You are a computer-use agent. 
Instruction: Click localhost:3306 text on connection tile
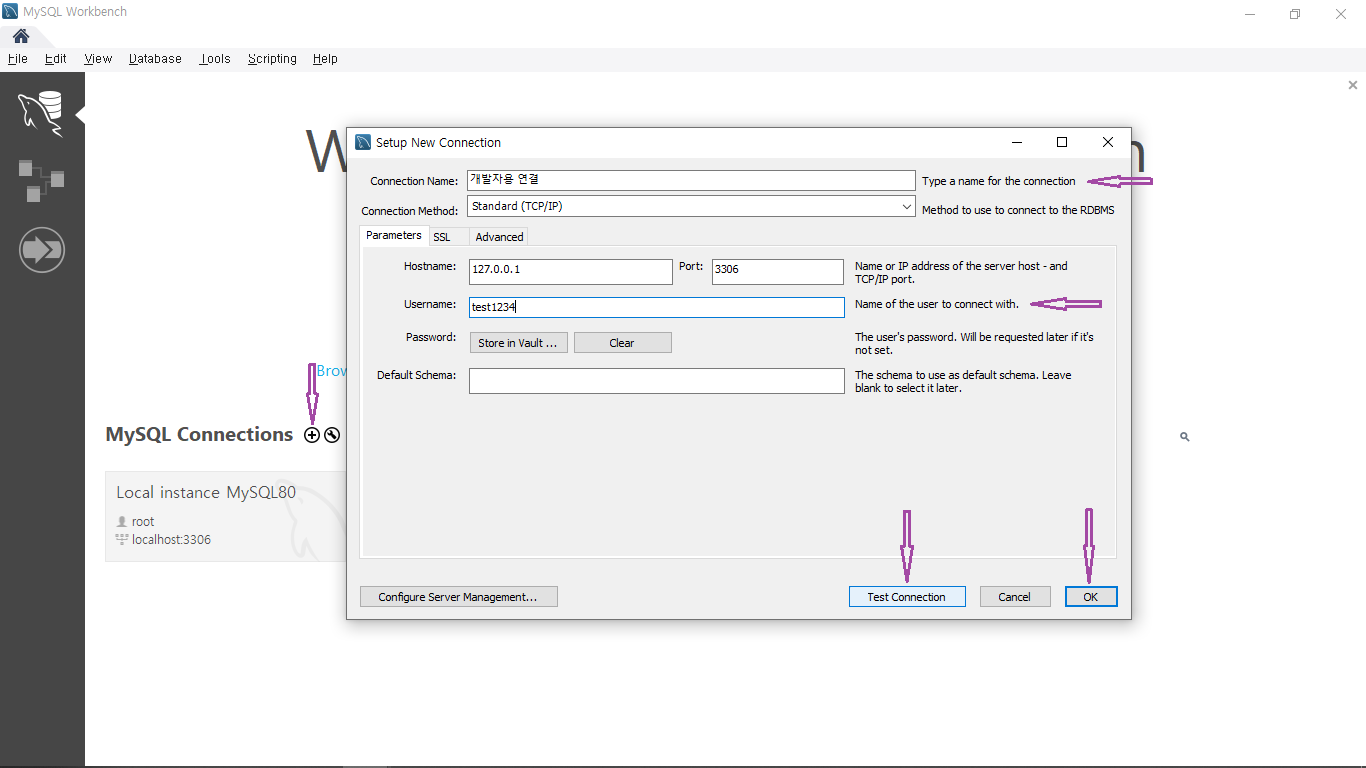coord(171,540)
